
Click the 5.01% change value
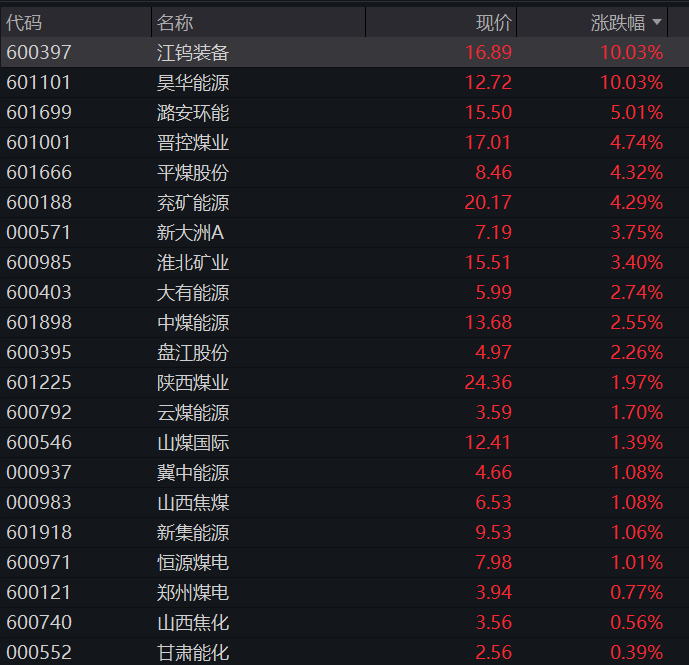[x=637, y=113]
